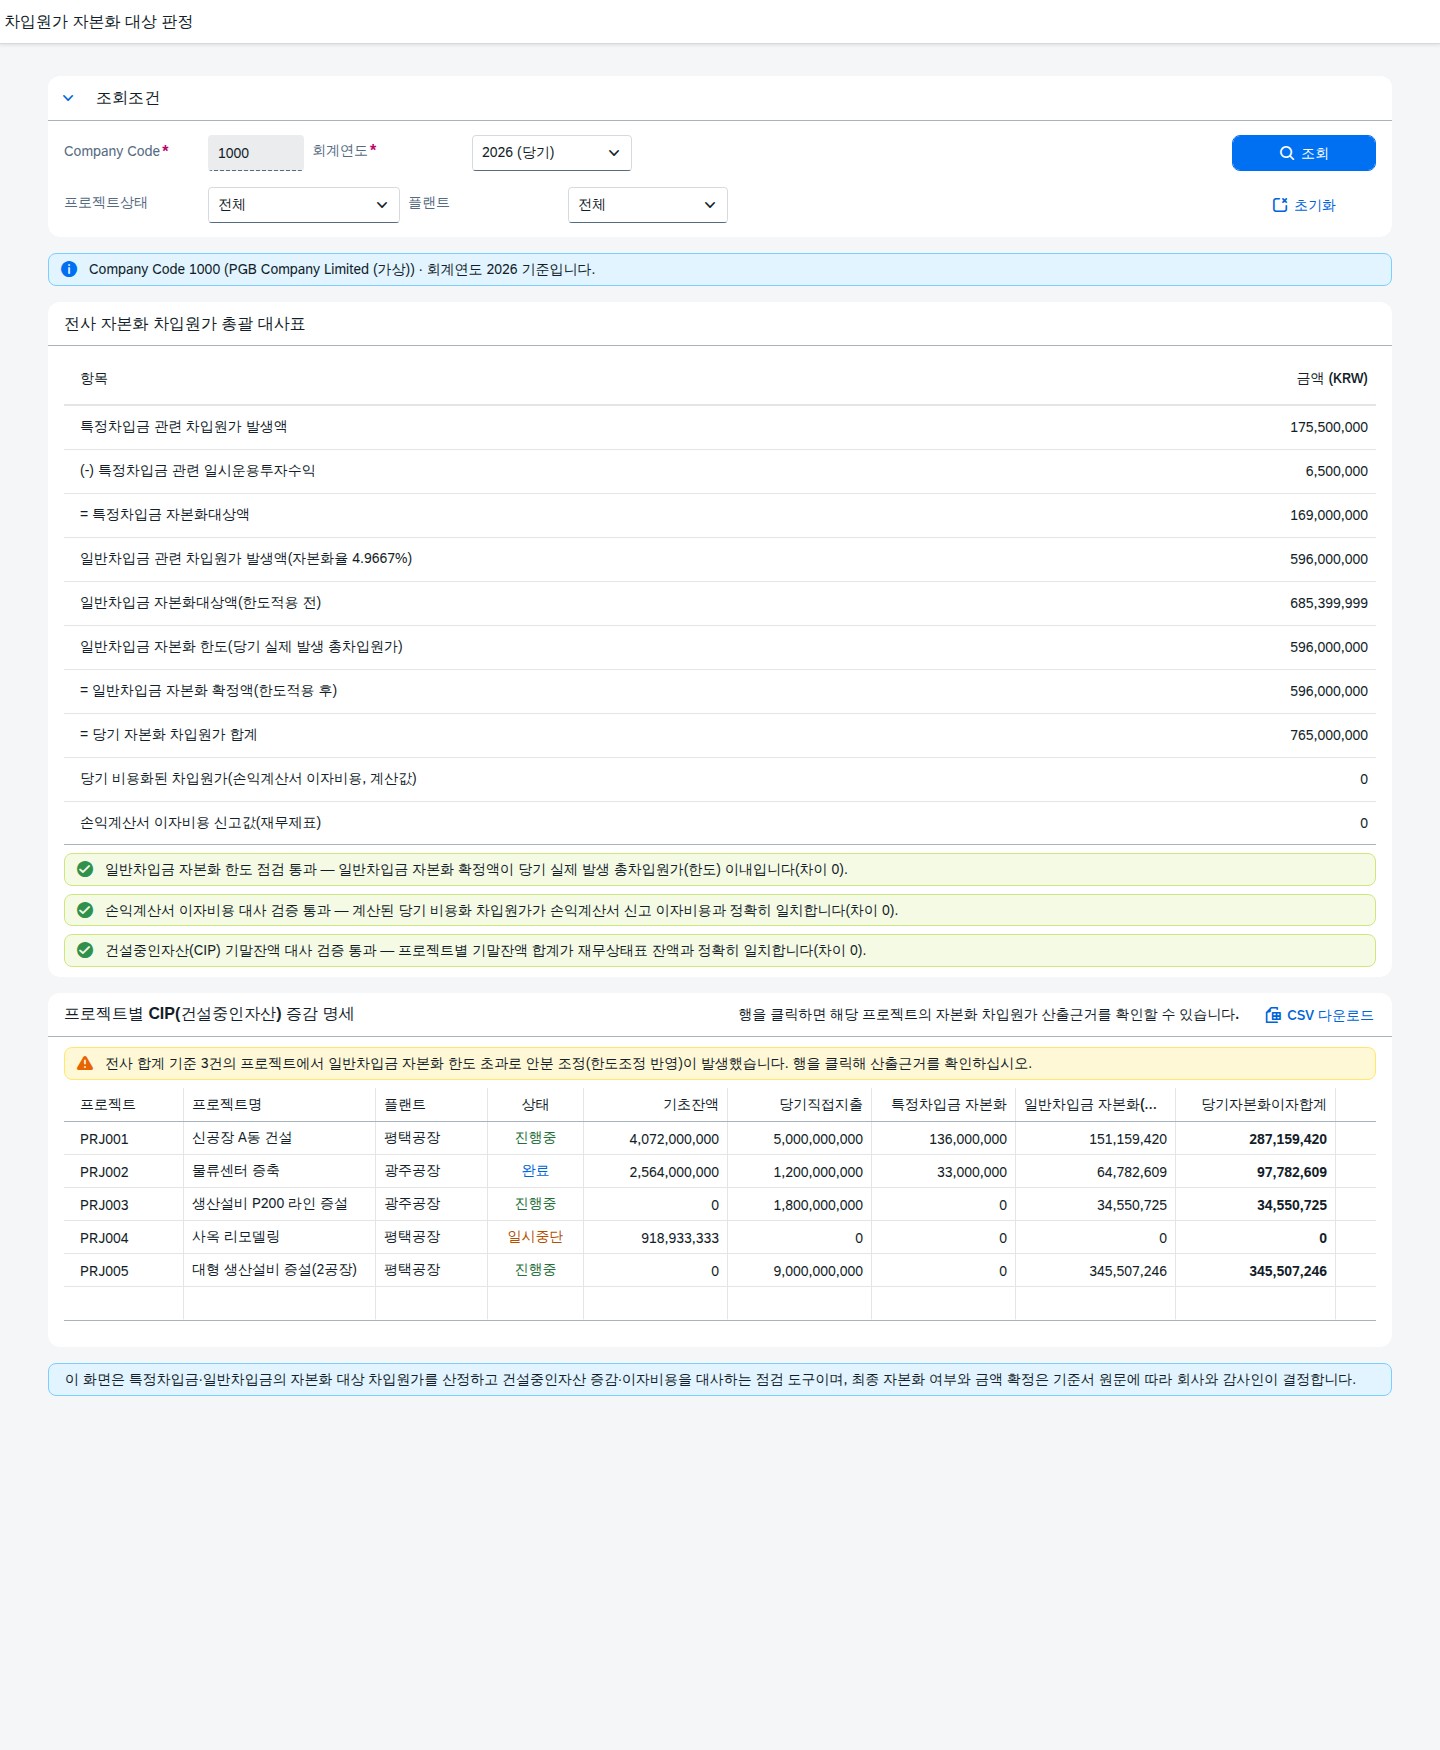Screen dimensions: 1440x1750
Task: Click the CSV 다운로드 link
Action: (x=1319, y=1015)
